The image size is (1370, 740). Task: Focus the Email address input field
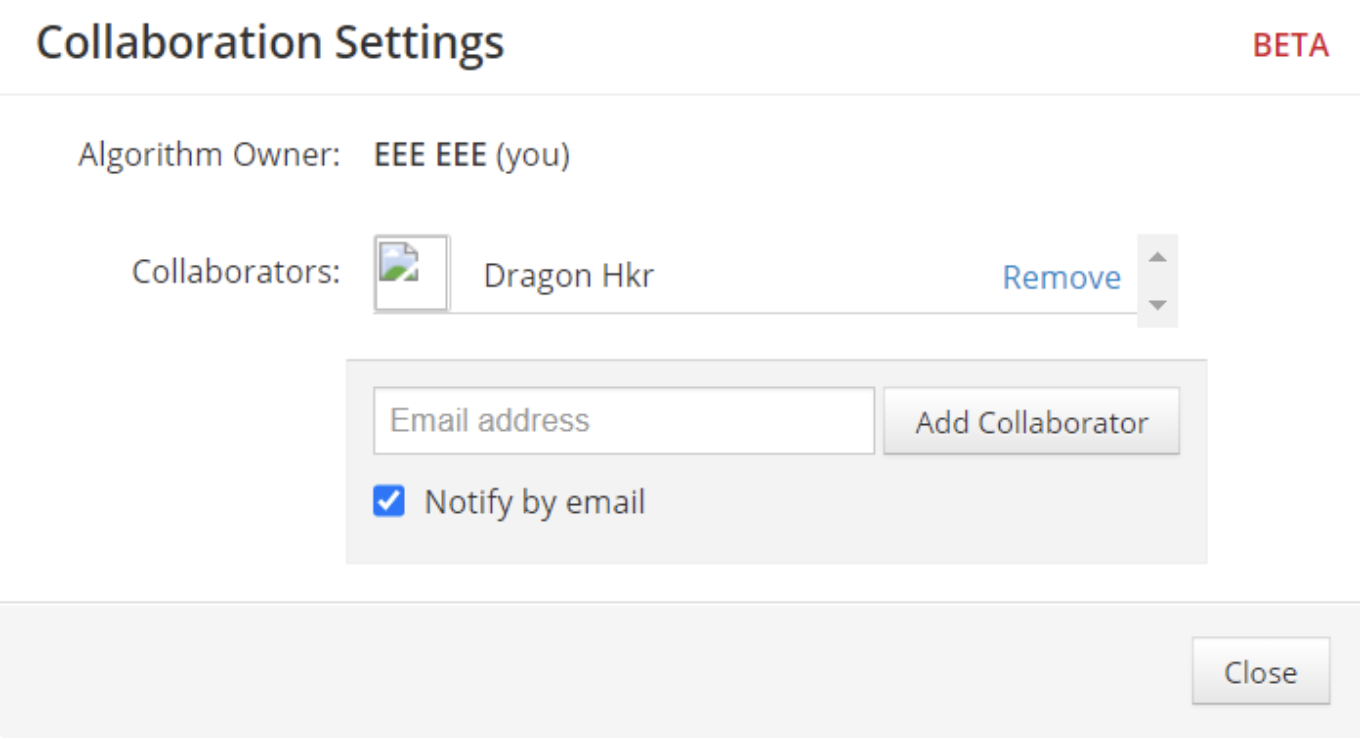624,421
